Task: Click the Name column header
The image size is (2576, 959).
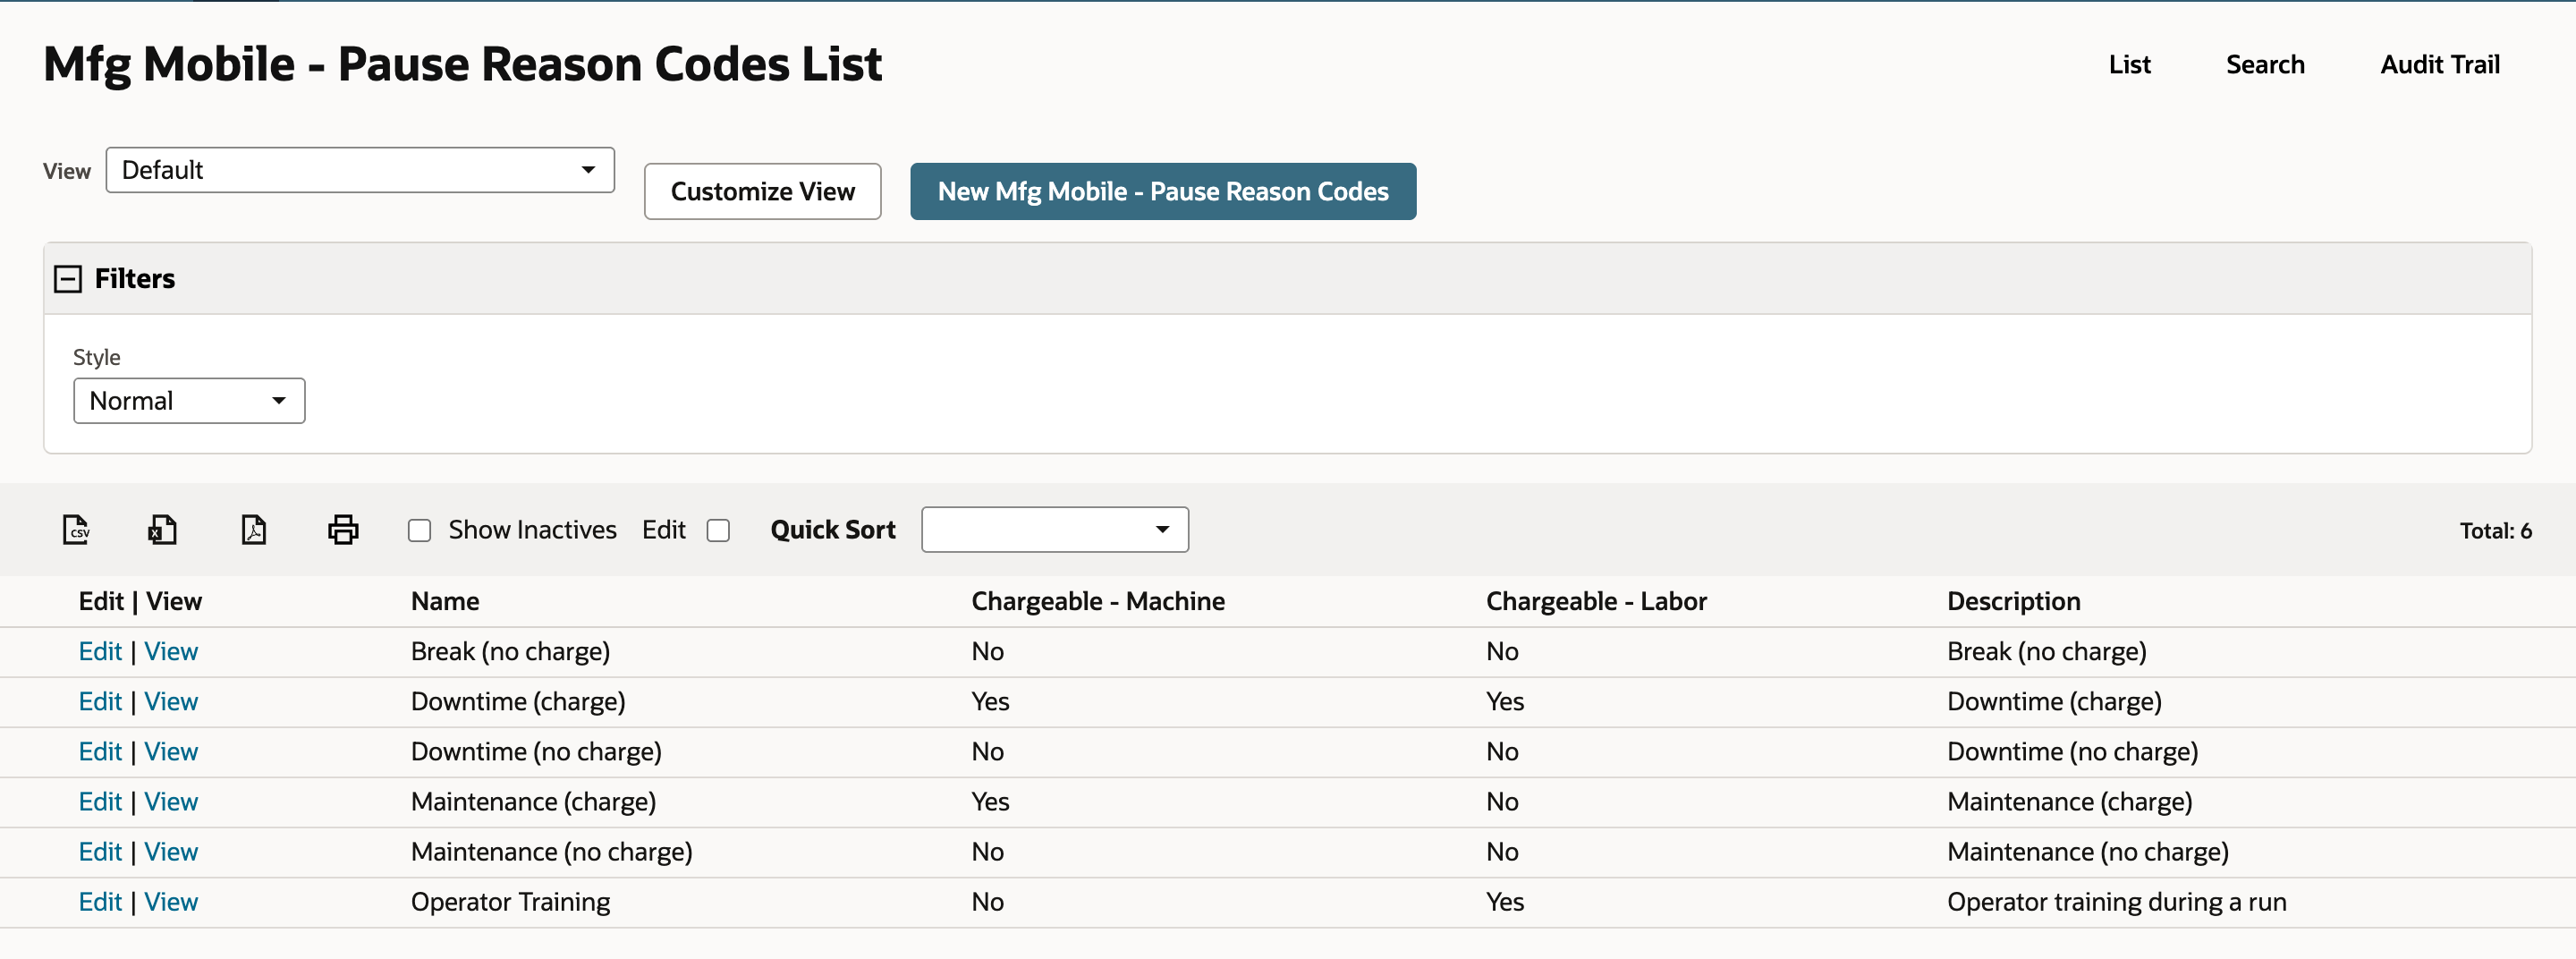Action: (x=445, y=601)
